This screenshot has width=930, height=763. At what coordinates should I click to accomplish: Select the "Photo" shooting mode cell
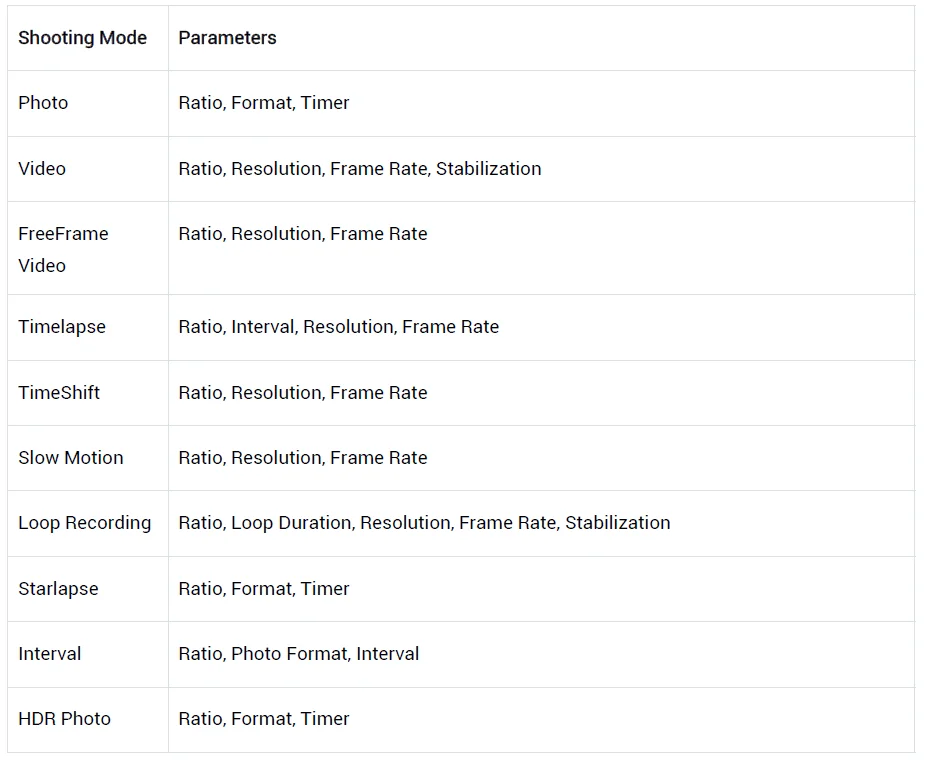[43, 103]
